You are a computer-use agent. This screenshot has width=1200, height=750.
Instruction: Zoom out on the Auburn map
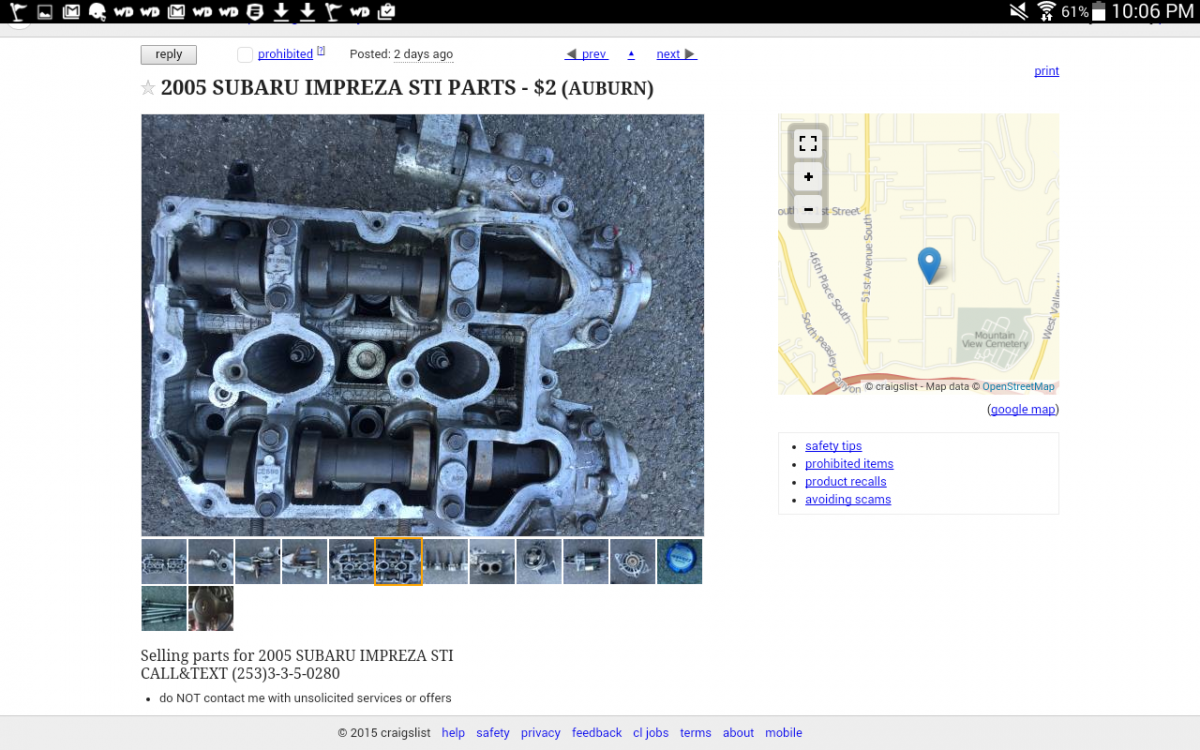[x=808, y=209]
